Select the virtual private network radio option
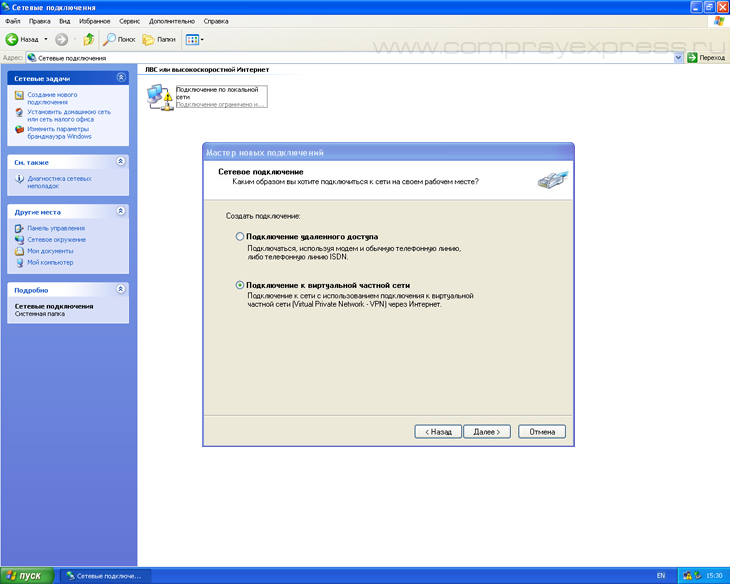The width and height of the screenshot is (730, 584). pos(239,285)
